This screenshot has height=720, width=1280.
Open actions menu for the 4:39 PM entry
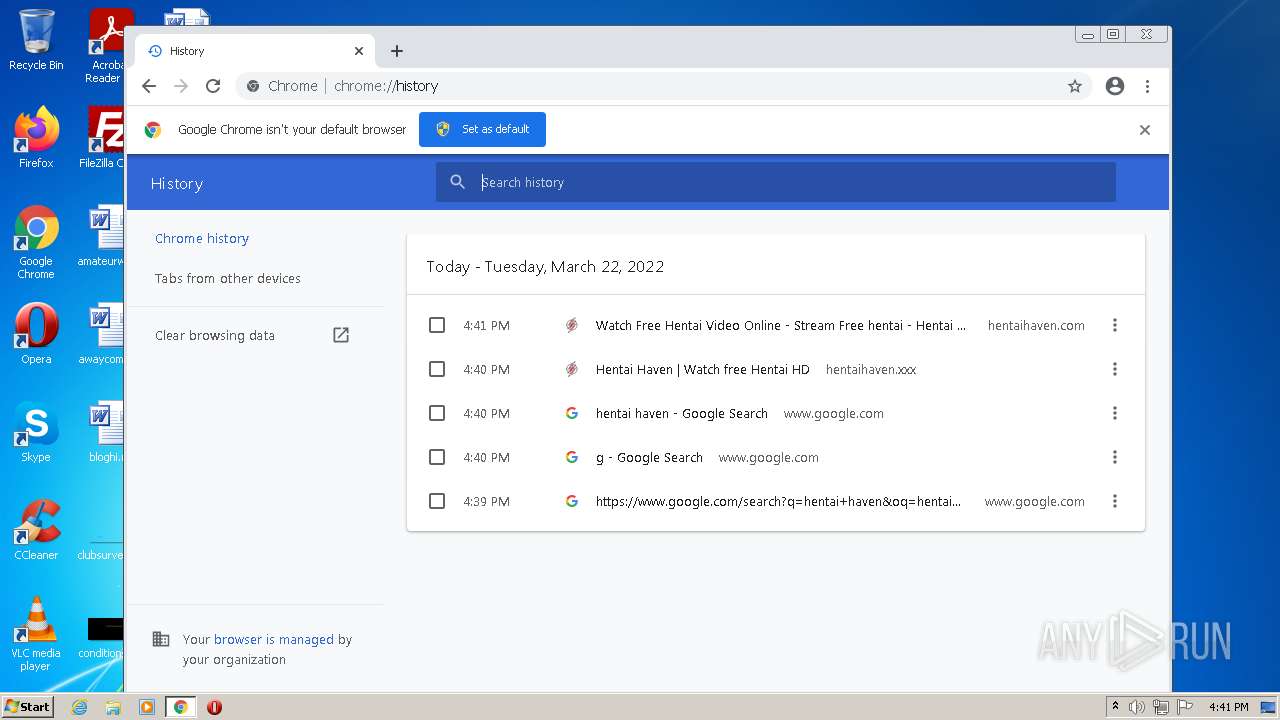pos(1115,501)
